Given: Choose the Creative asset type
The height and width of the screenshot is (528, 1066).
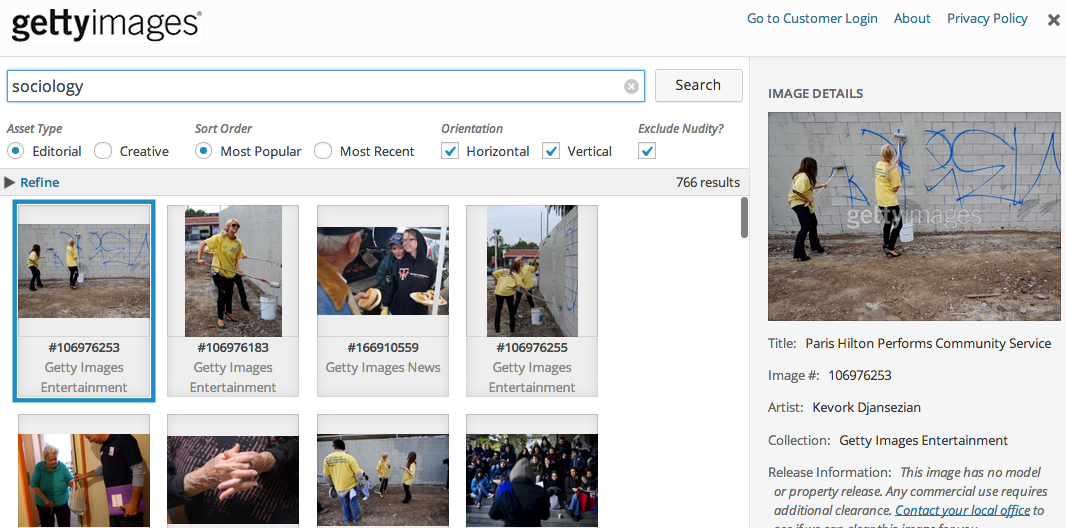Looking at the screenshot, I should coord(103,151).
